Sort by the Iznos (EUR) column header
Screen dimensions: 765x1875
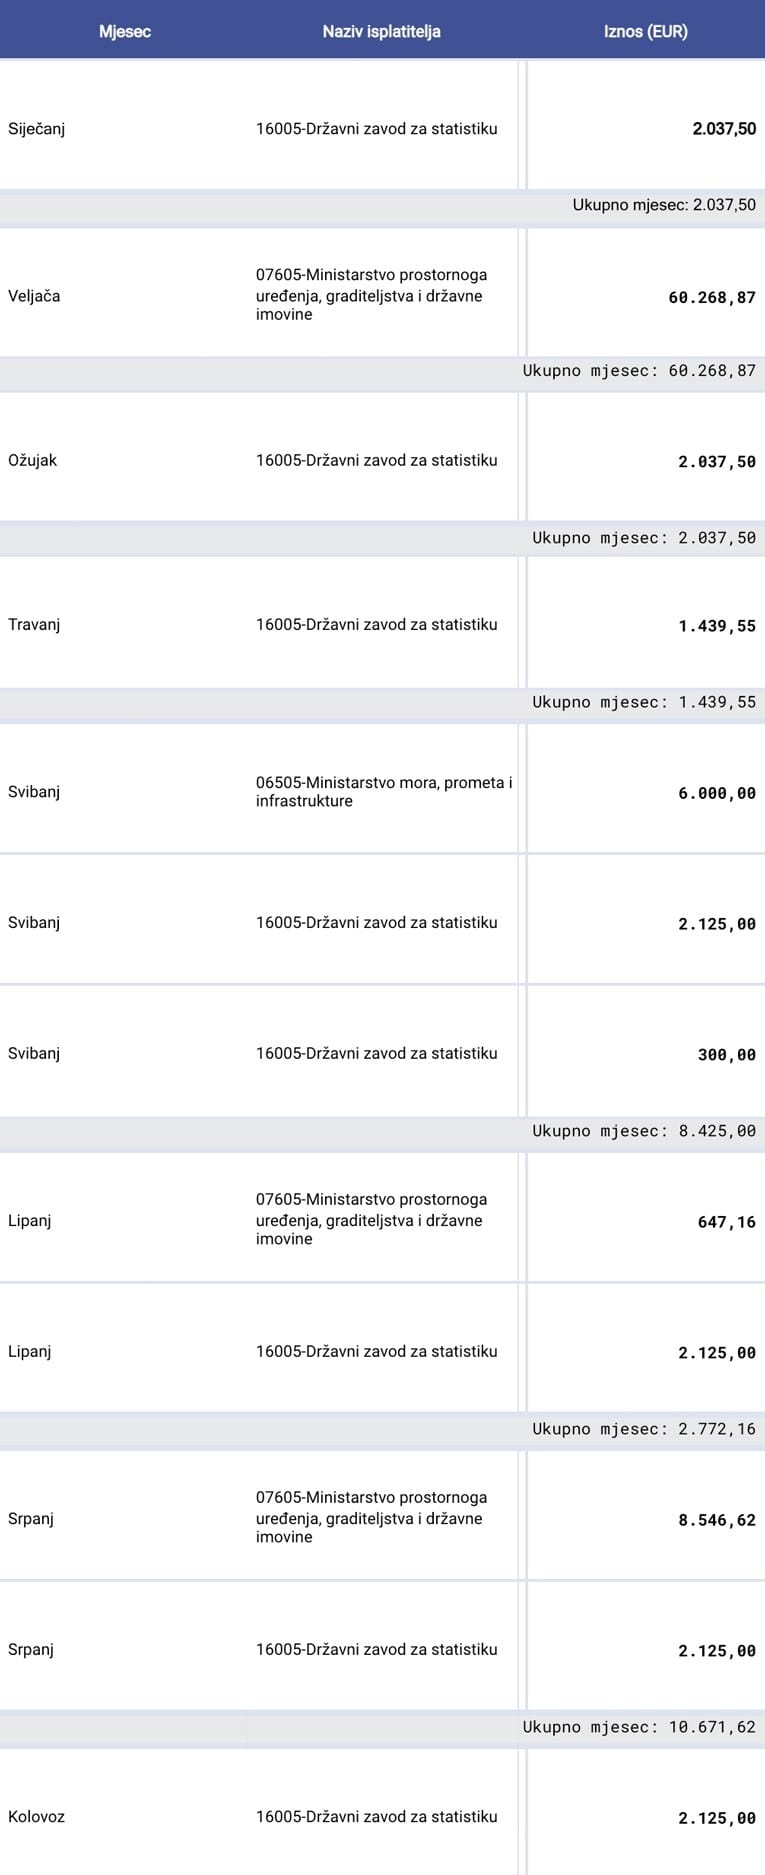[645, 32]
